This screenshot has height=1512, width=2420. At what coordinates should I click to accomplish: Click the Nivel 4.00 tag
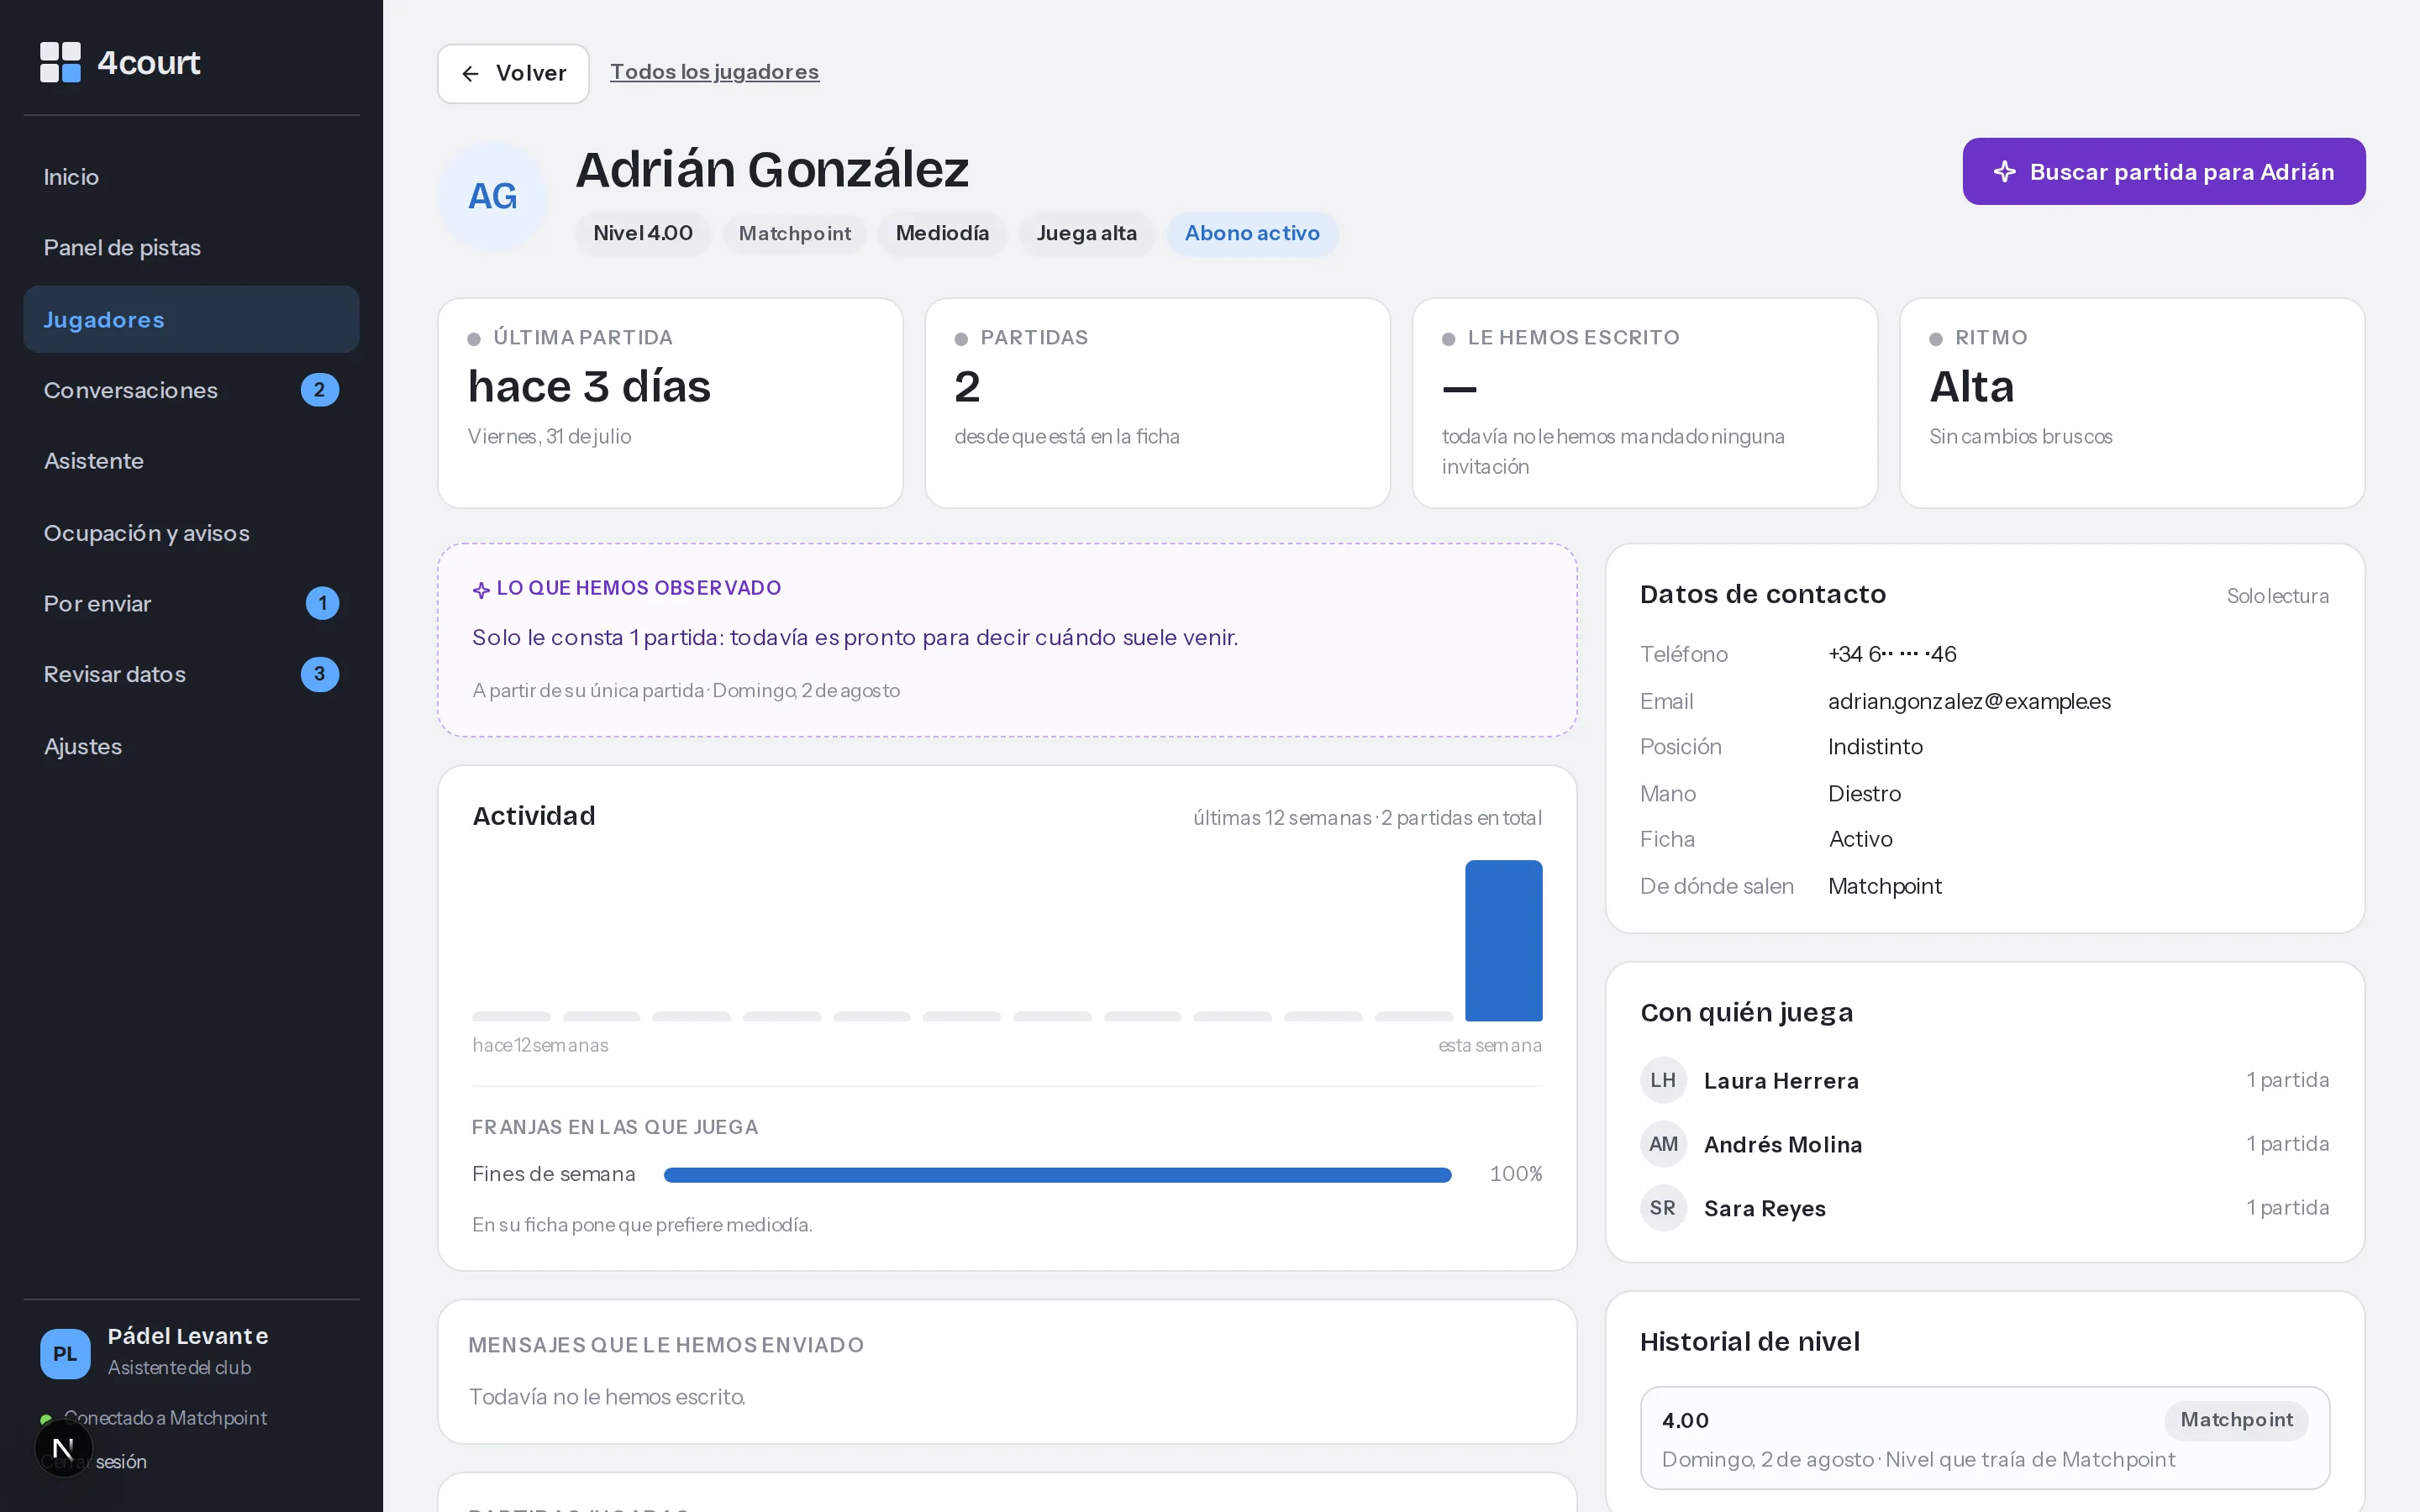[x=643, y=233]
